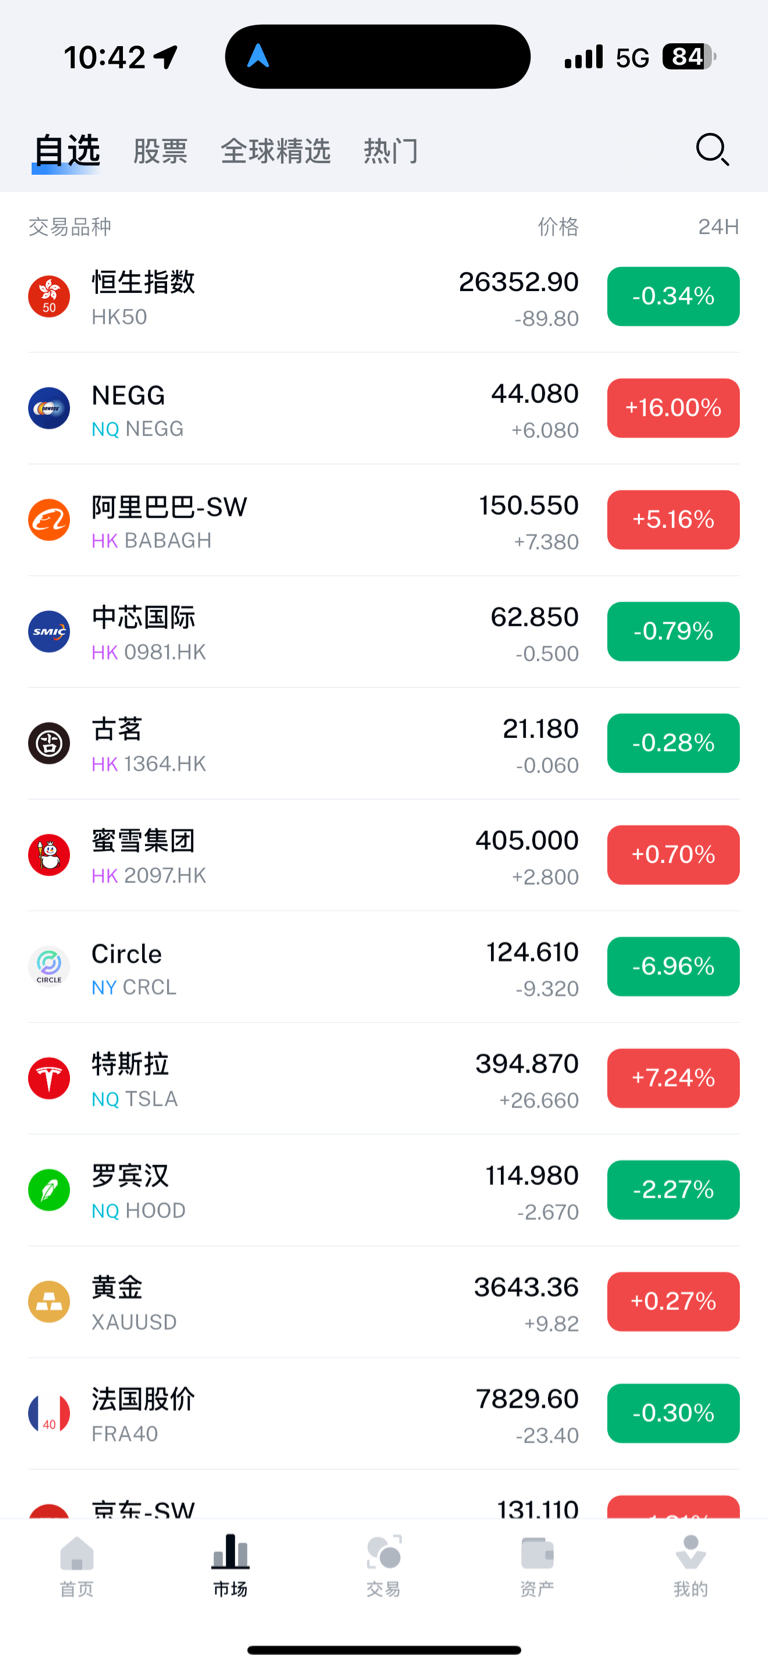Sort by the 24H column header
The width and height of the screenshot is (768, 1669).
coord(718,227)
